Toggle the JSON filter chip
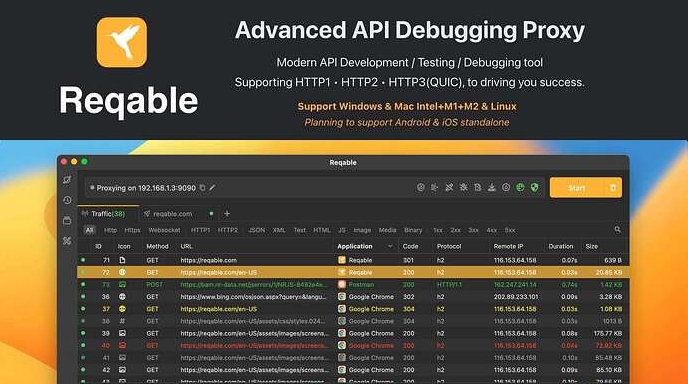This screenshot has height=384, width=688. click(x=257, y=230)
